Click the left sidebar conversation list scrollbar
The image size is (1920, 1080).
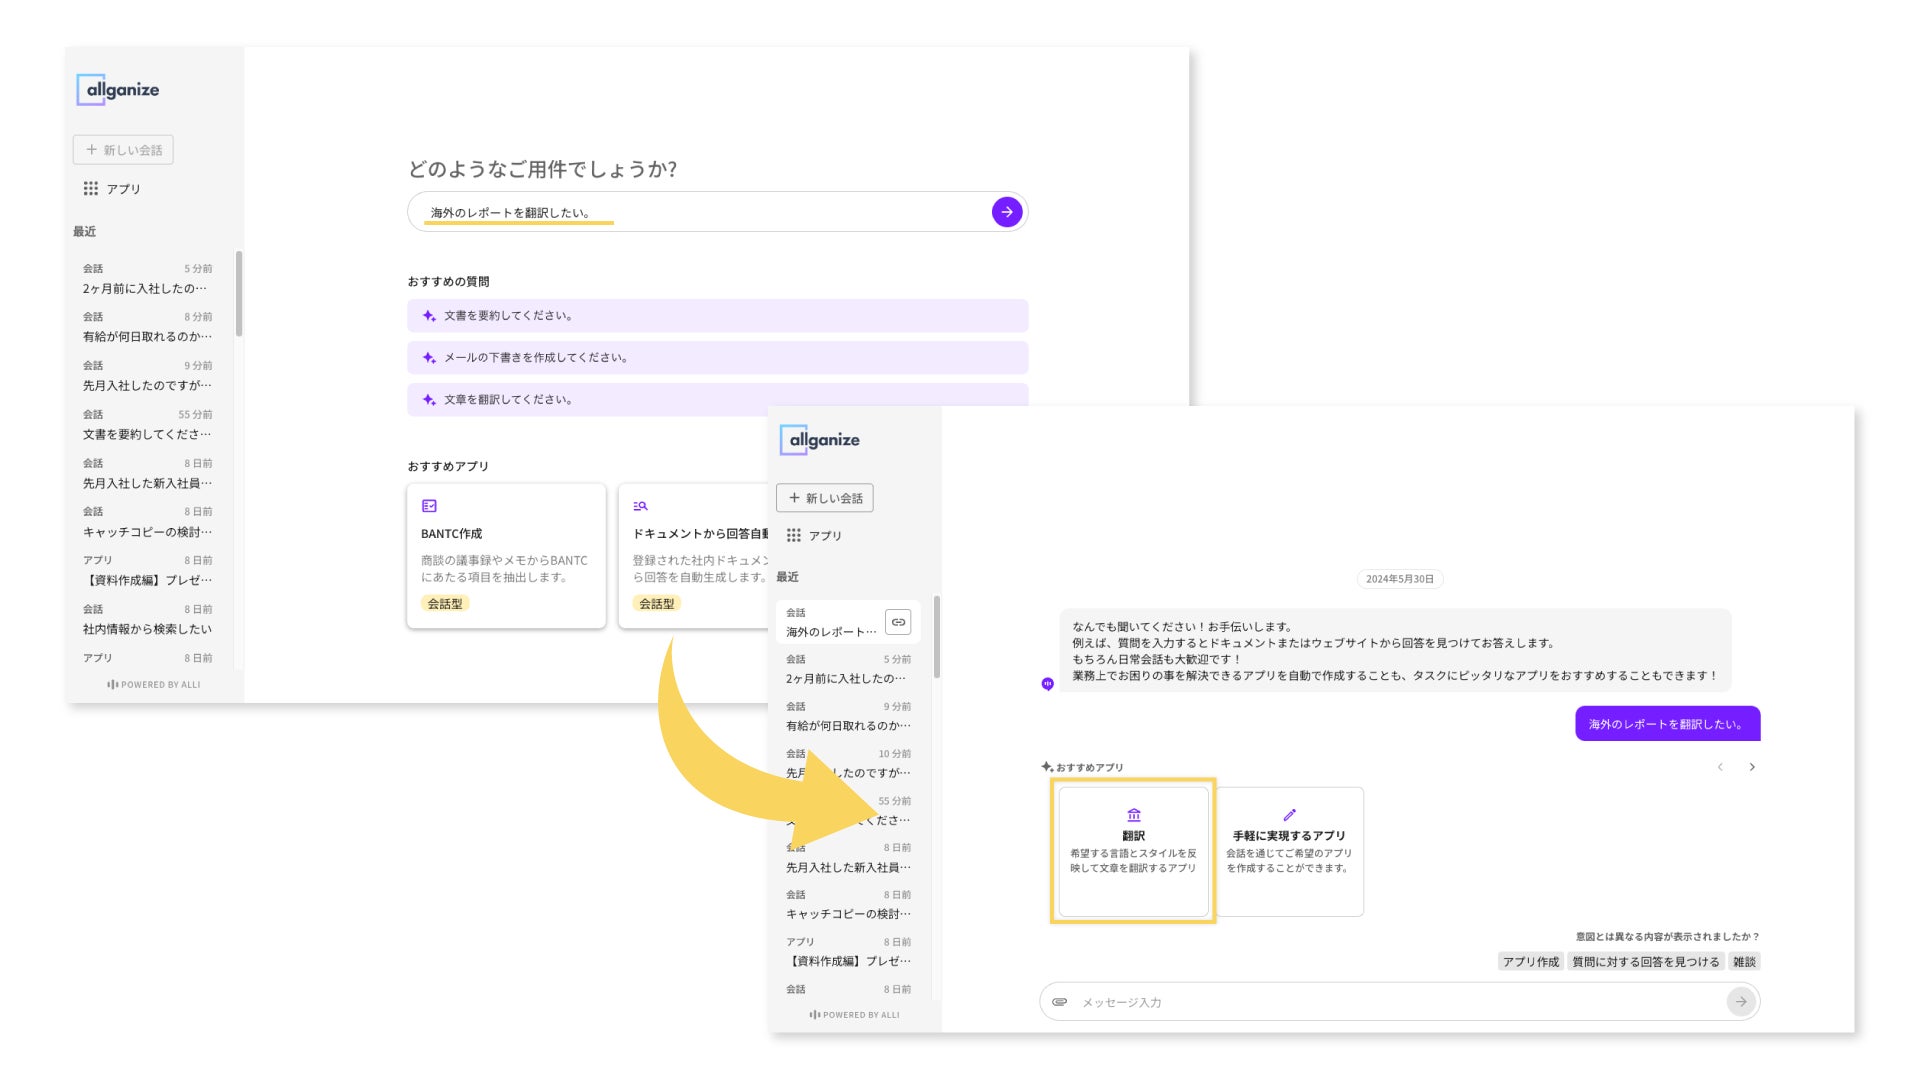tap(239, 295)
